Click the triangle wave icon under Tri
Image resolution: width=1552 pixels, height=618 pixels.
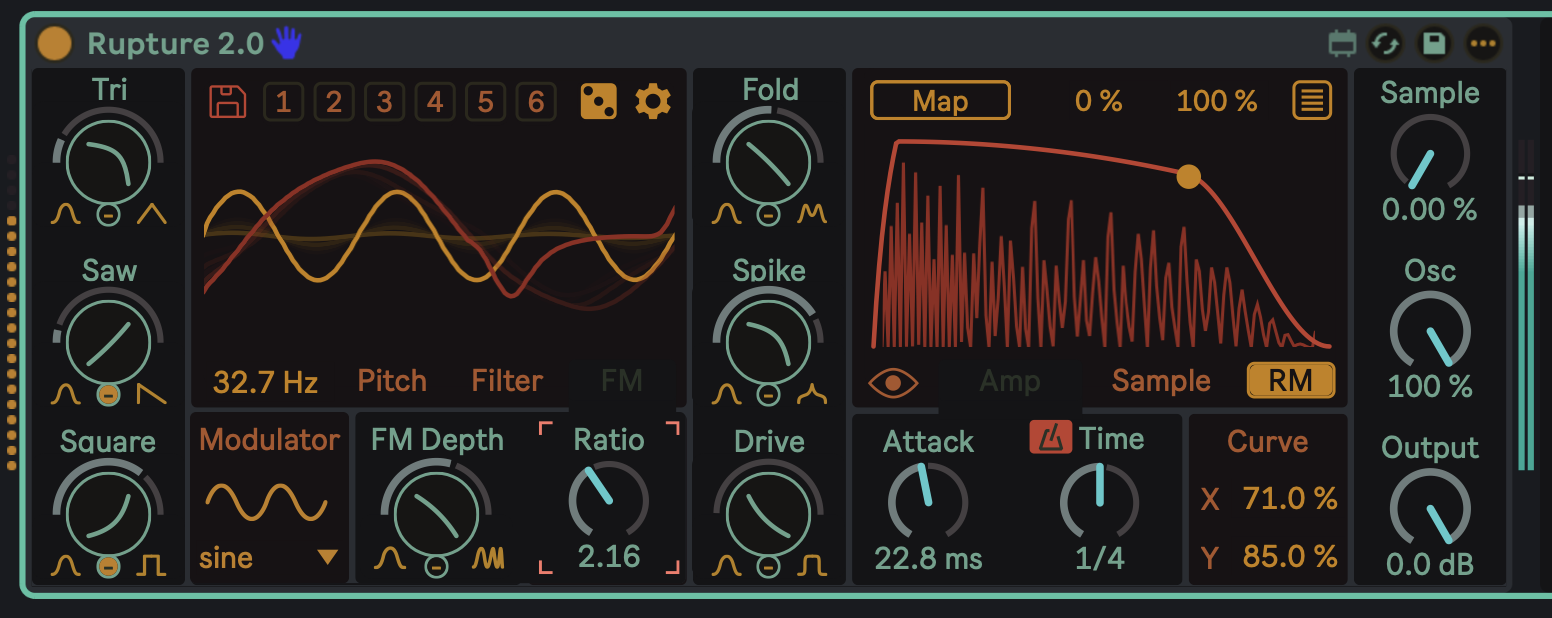point(152,214)
